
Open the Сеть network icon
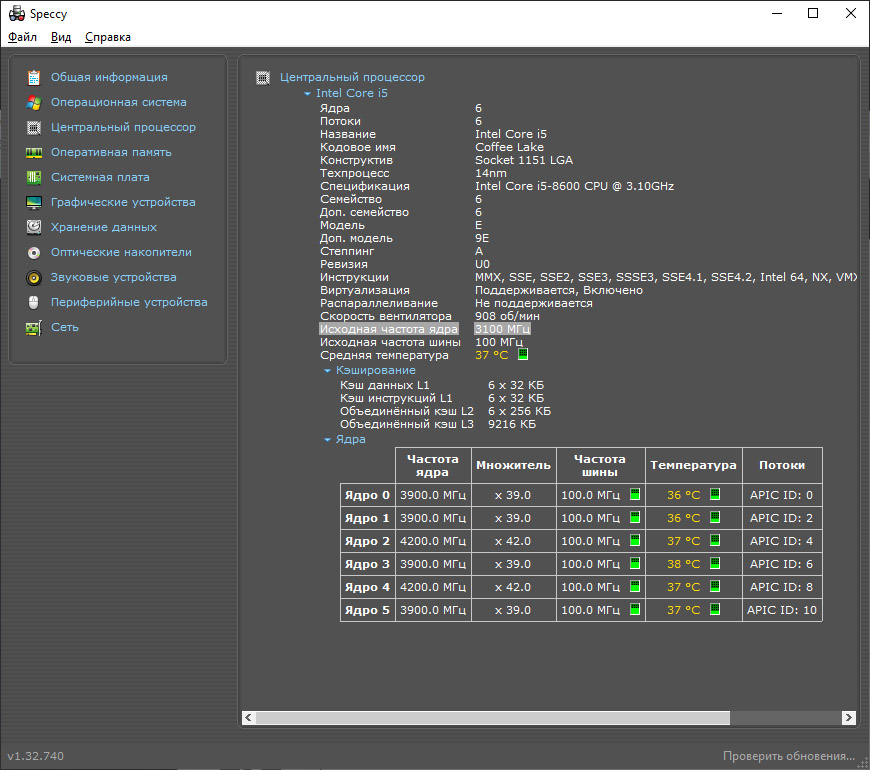pyautogui.click(x=34, y=327)
